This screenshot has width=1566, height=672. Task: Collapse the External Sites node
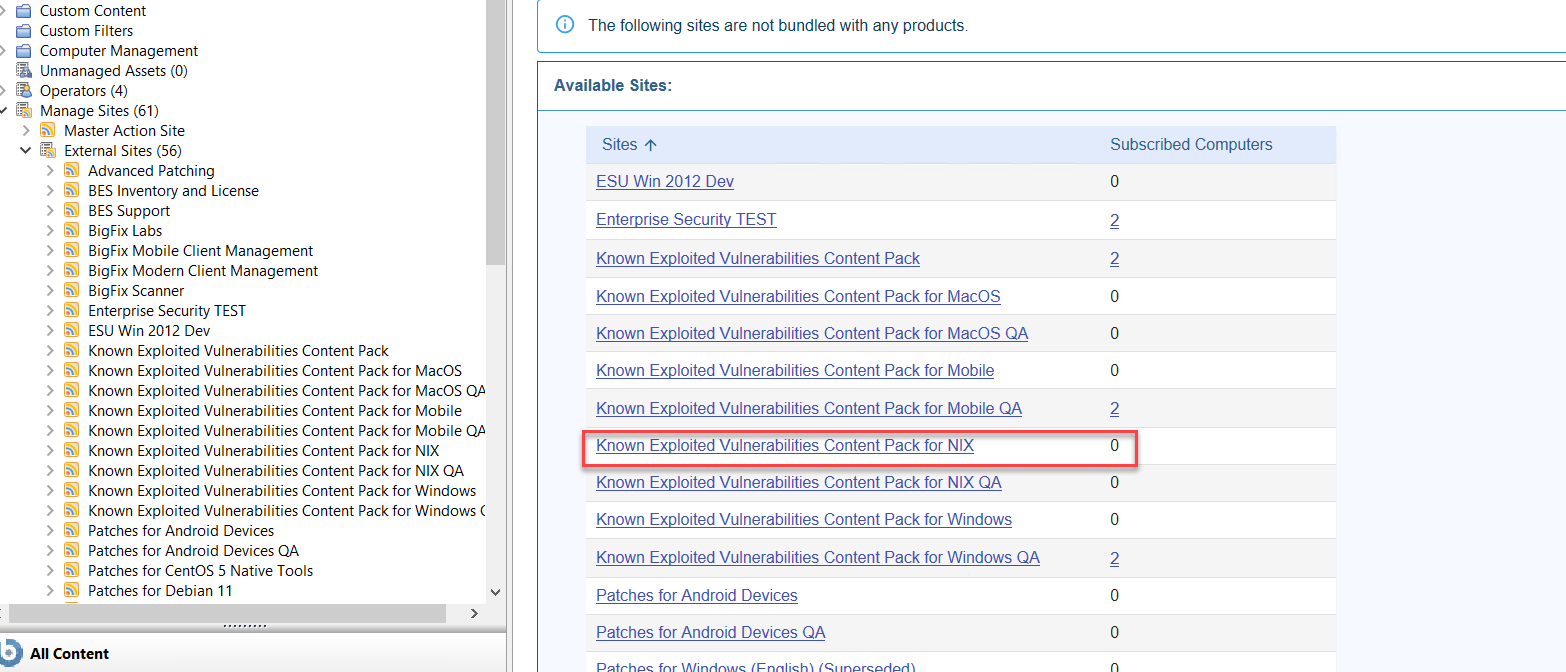point(26,150)
